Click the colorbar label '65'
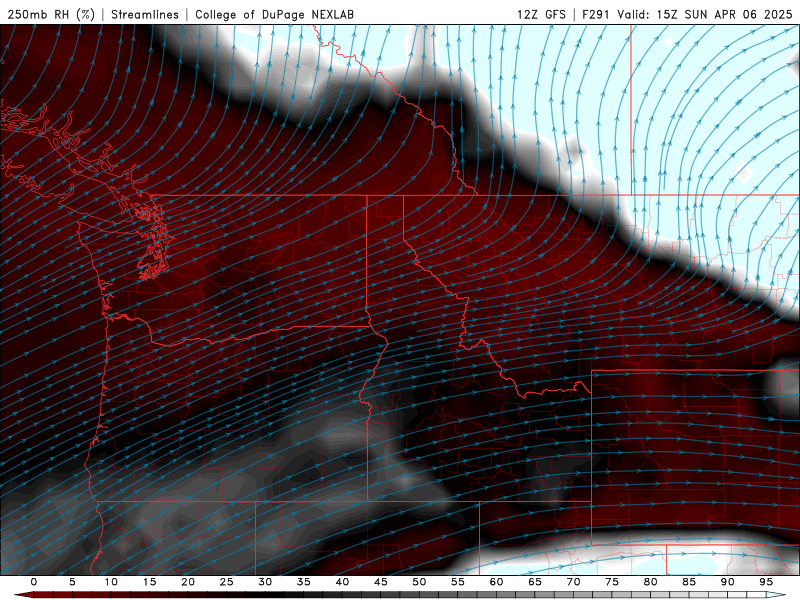800x600 pixels. click(535, 582)
